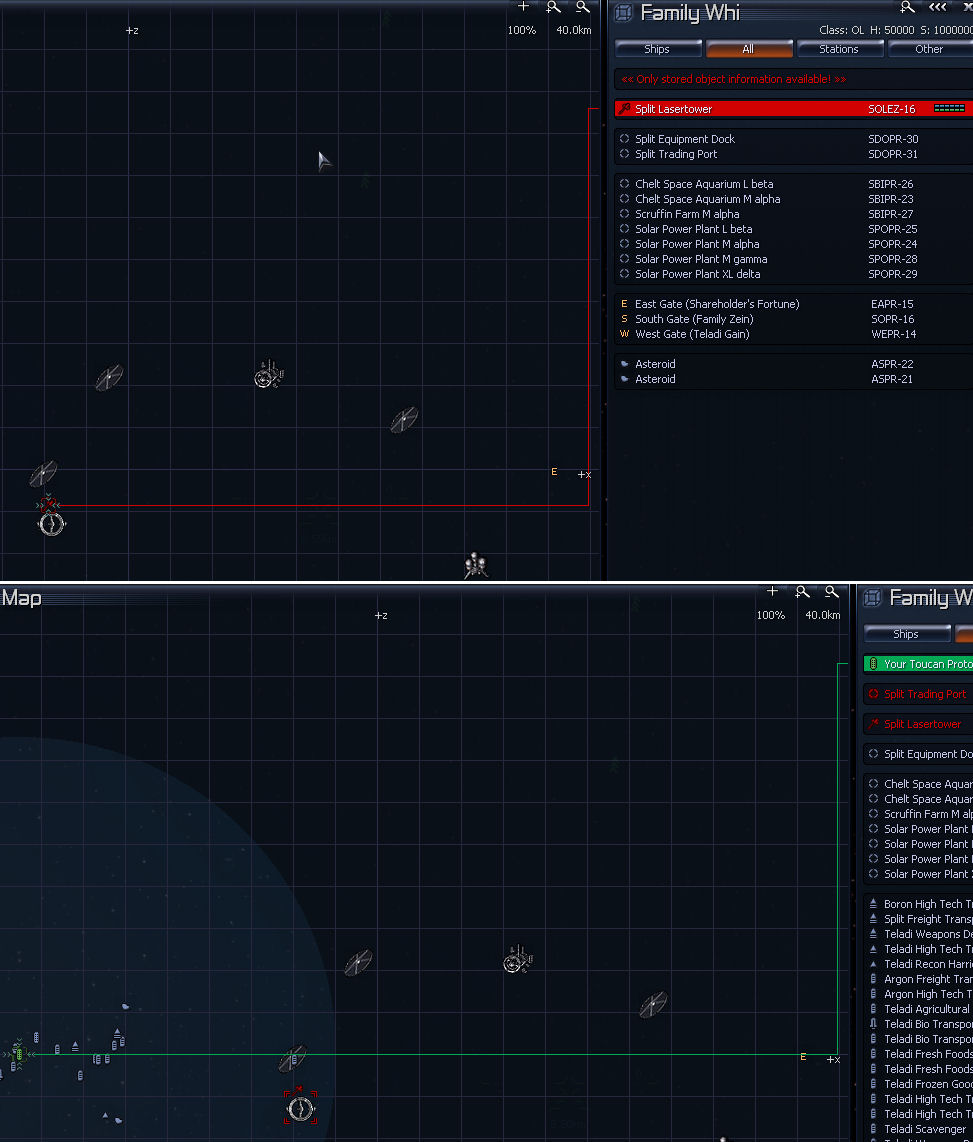Zoom out using upper map's magnifier-minus icon
This screenshot has width=973, height=1142.
[x=583, y=7]
